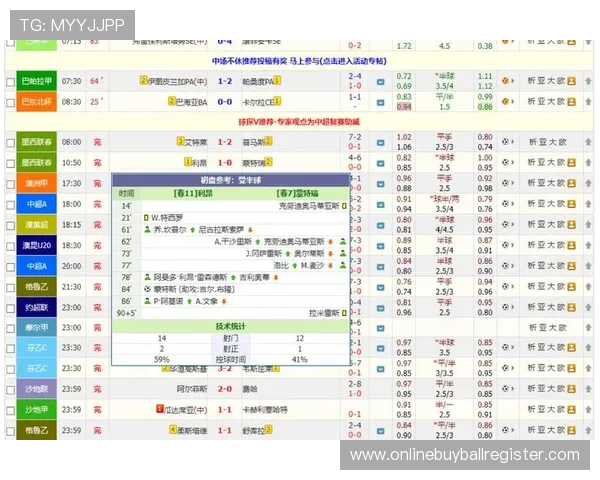Viewport: 600px width, 480px height.
Task: Toggle checkbox for 格鲁乙 23:59 match
Action: 10,431
